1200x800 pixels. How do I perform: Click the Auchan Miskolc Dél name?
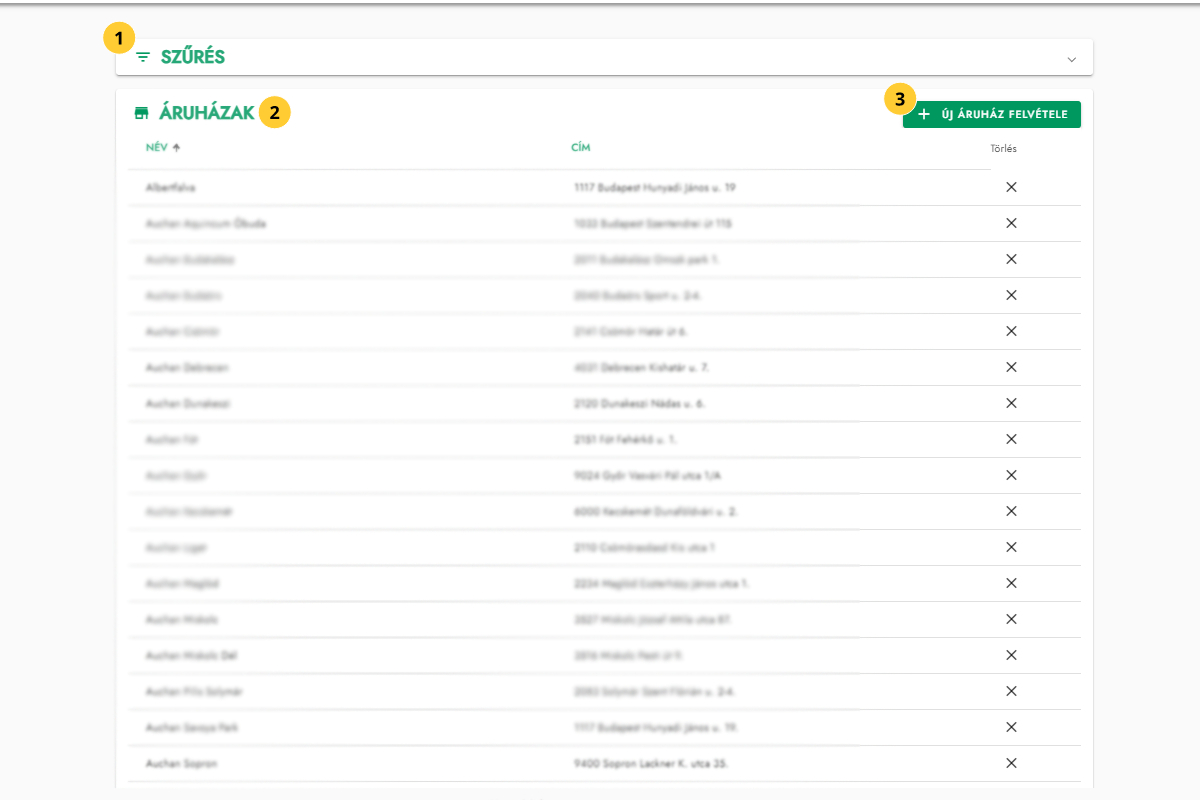(192, 655)
